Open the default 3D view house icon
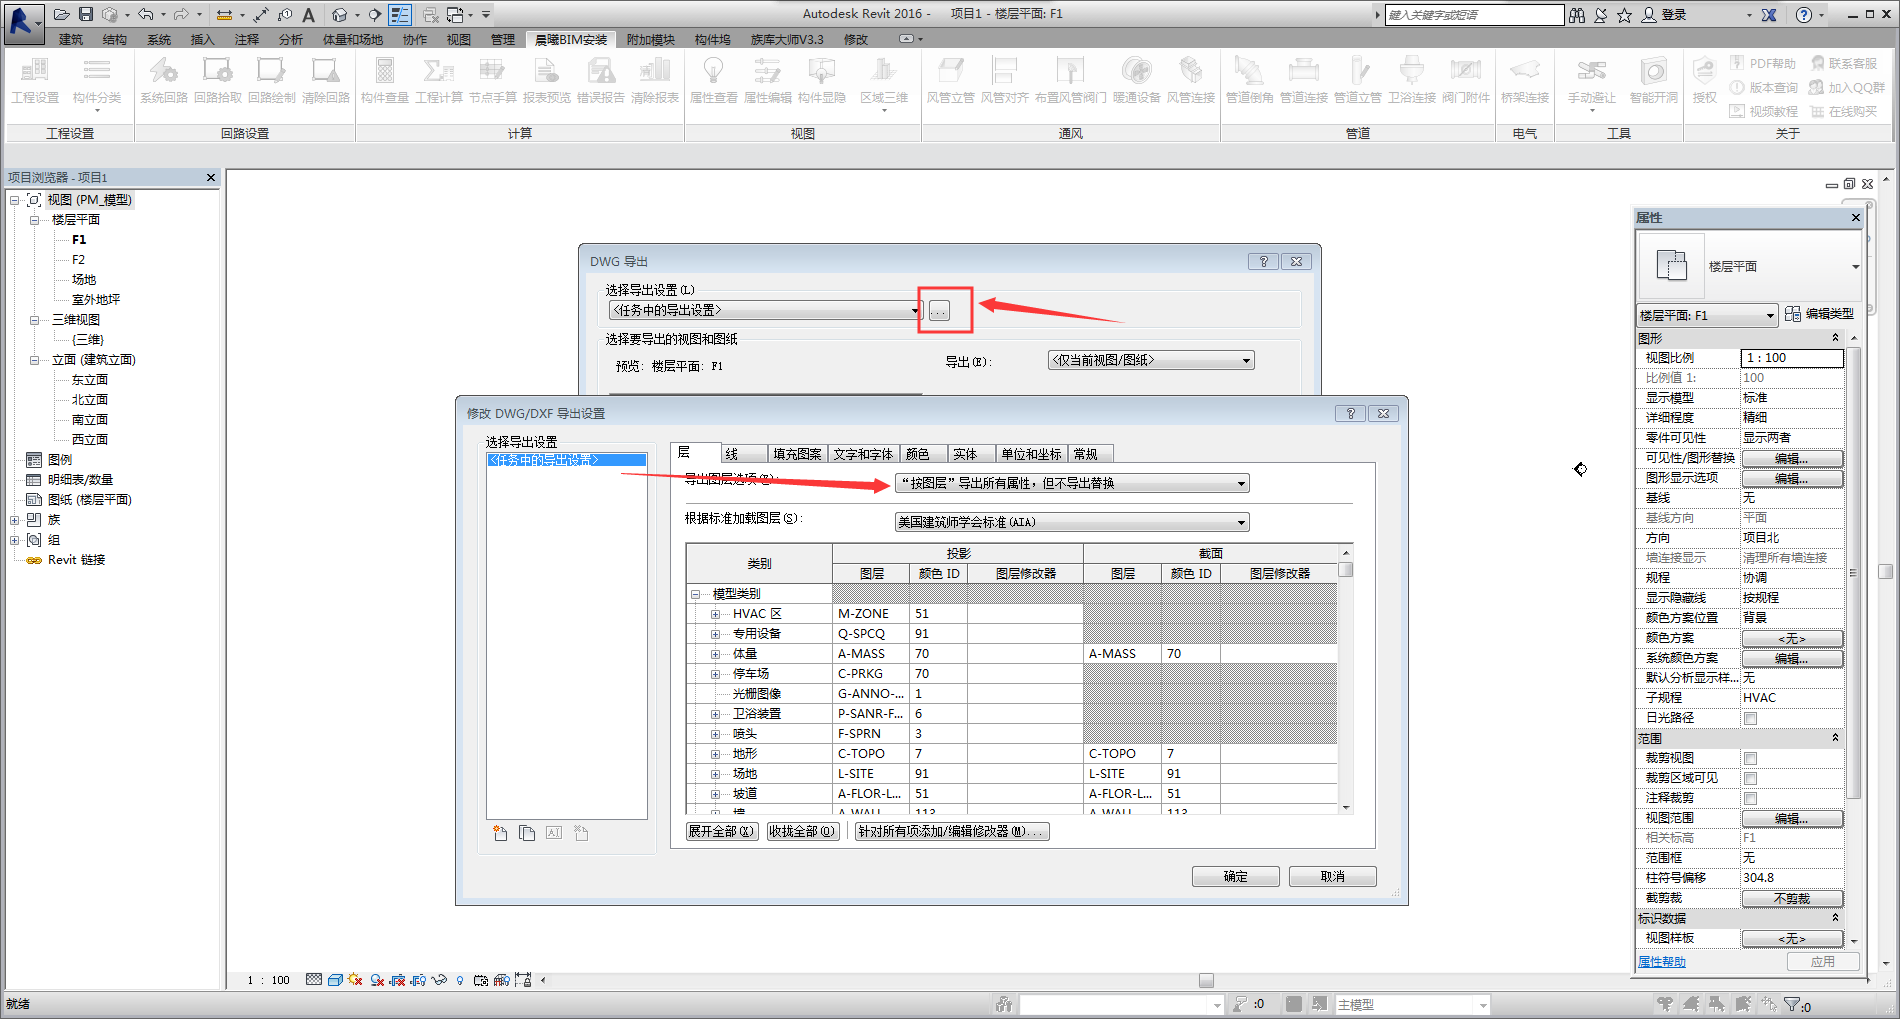The width and height of the screenshot is (1900, 1019). (x=340, y=14)
